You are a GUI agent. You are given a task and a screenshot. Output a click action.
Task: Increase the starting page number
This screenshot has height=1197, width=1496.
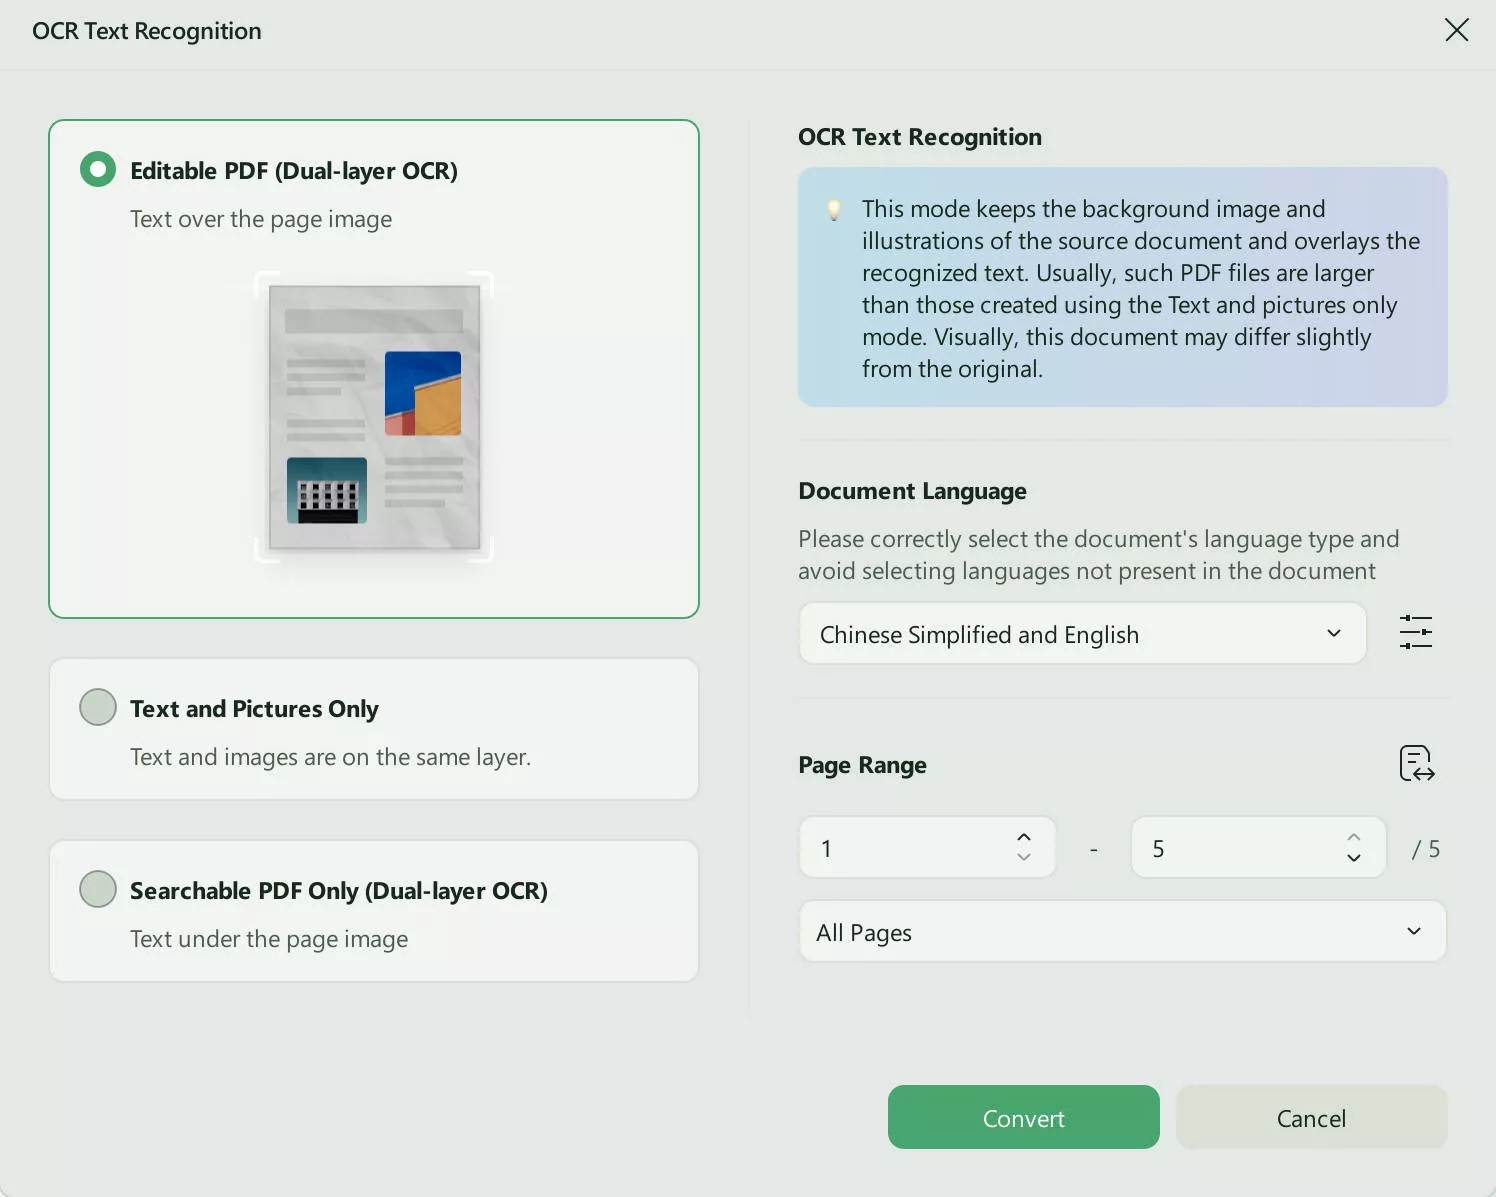pos(1023,836)
